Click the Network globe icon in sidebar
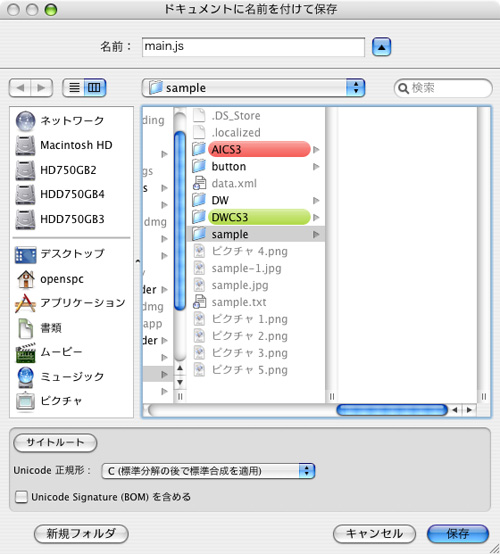The image size is (500, 554). click(25, 121)
